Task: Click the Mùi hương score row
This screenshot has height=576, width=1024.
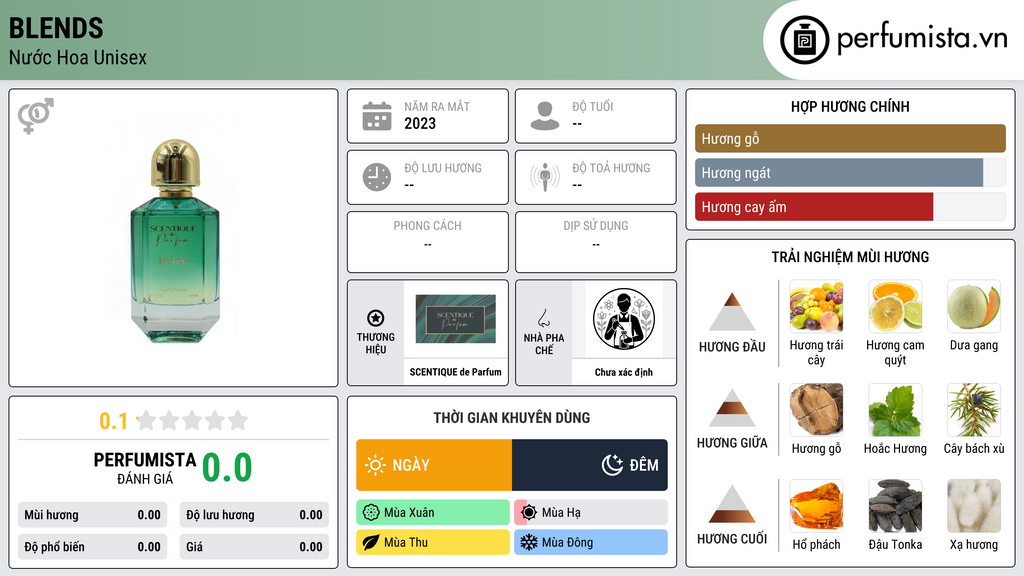Action: coord(92,515)
